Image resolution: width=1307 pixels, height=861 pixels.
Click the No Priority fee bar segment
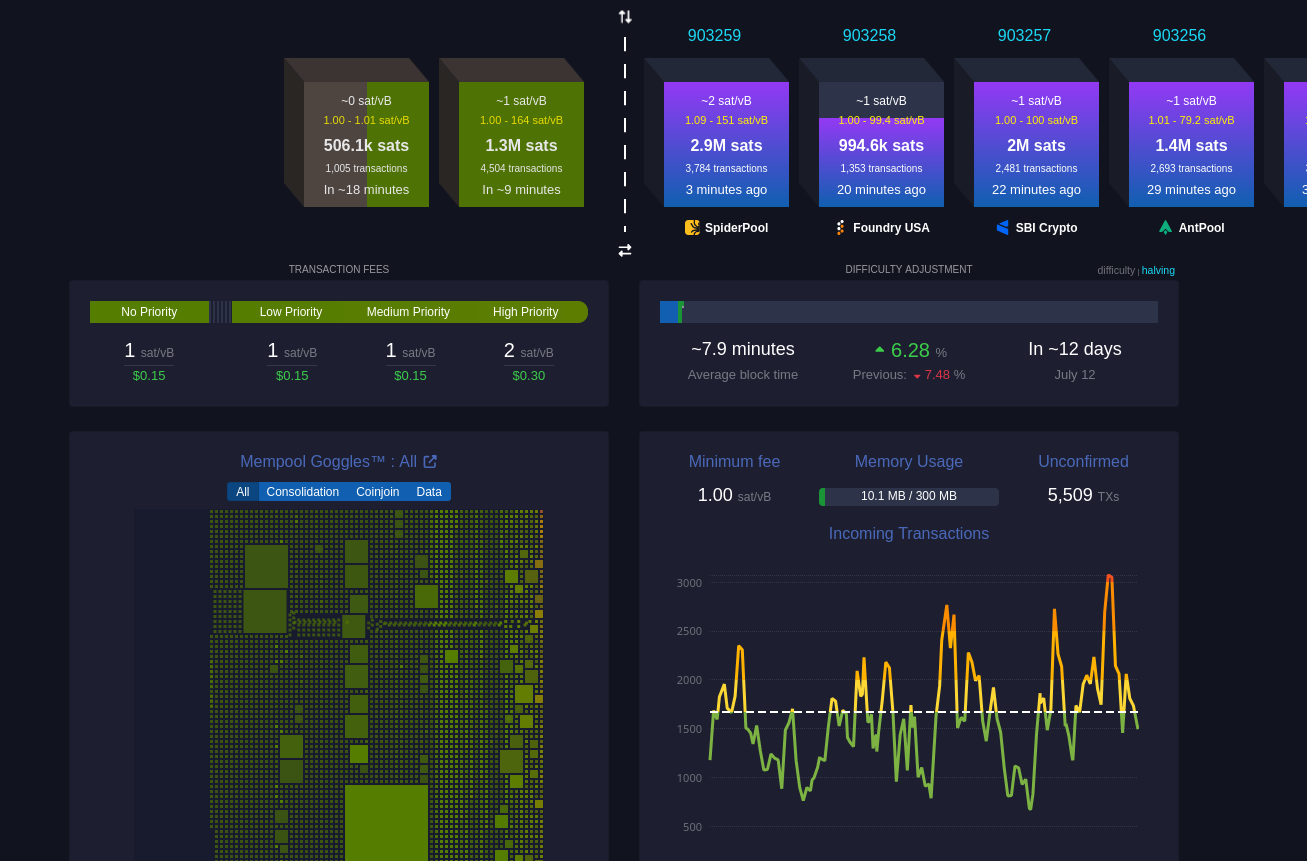click(x=149, y=312)
